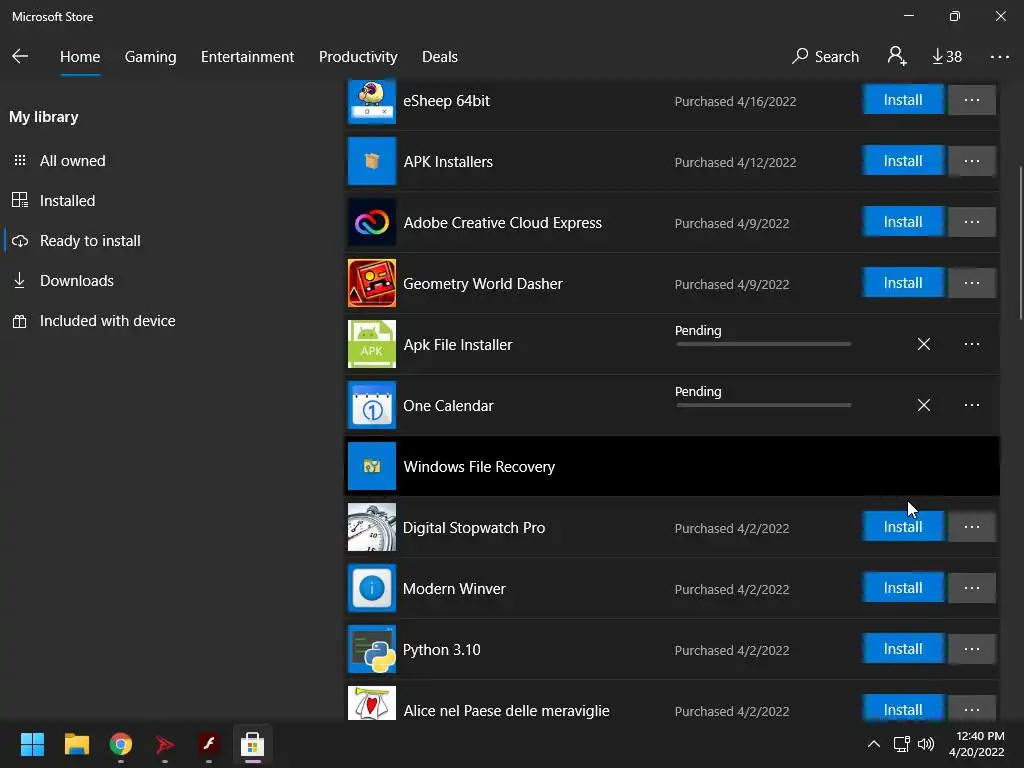Open more options for One Calendar
This screenshot has width=1024, height=768.
point(972,405)
